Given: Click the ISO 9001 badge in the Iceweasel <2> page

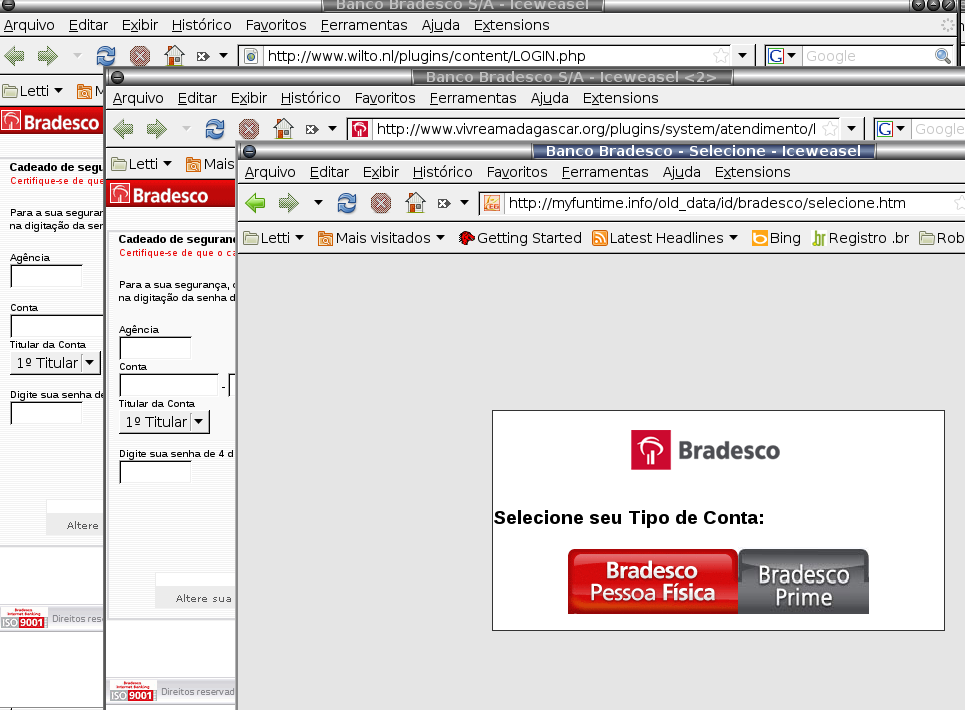Looking at the screenshot, I should (x=131, y=691).
